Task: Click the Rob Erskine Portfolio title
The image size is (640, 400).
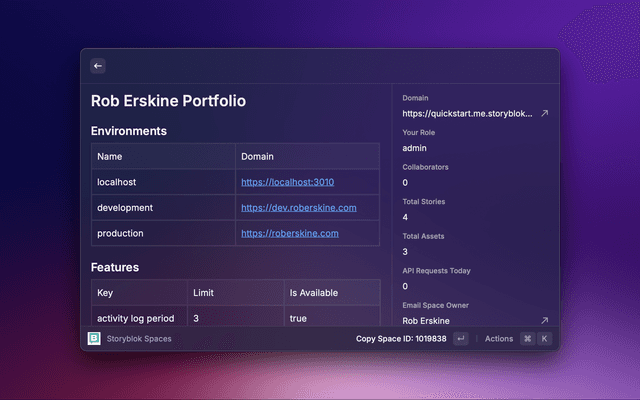Action: point(168,100)
